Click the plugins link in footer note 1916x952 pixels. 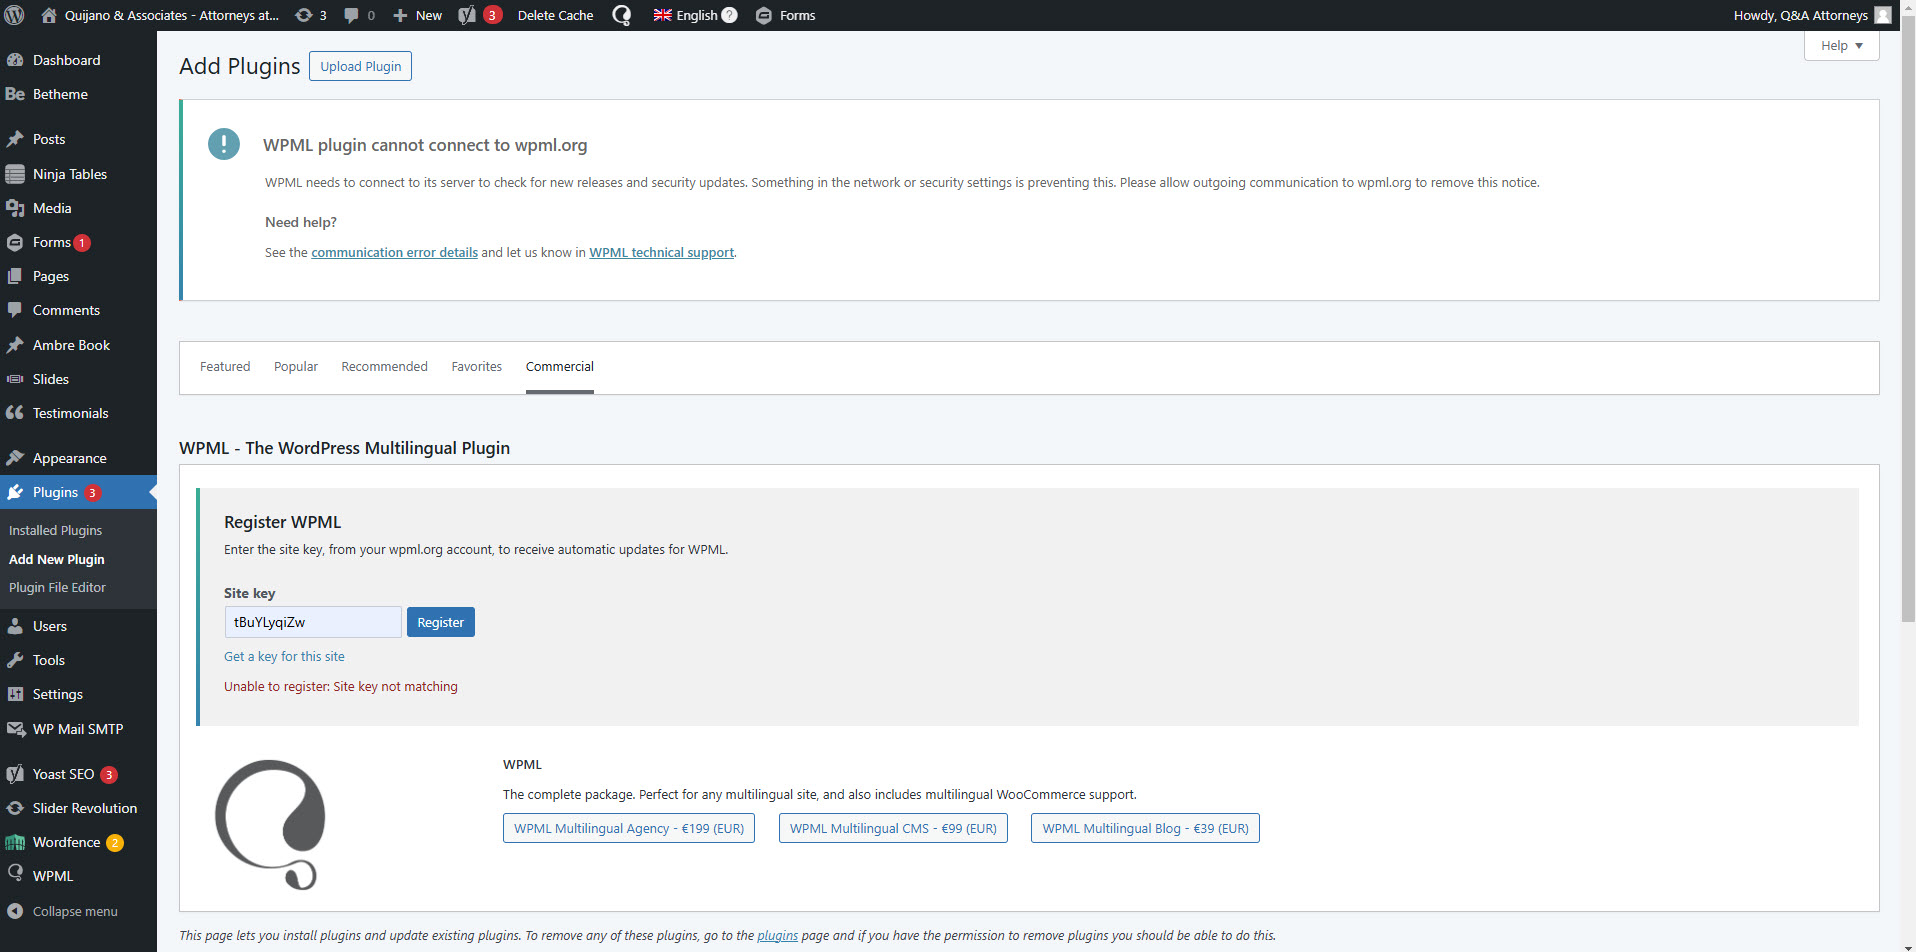777,935
